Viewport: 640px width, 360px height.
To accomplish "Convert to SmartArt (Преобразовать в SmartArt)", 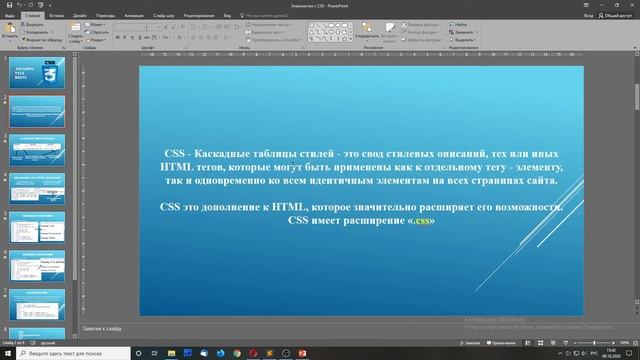I will click(274, 40).
